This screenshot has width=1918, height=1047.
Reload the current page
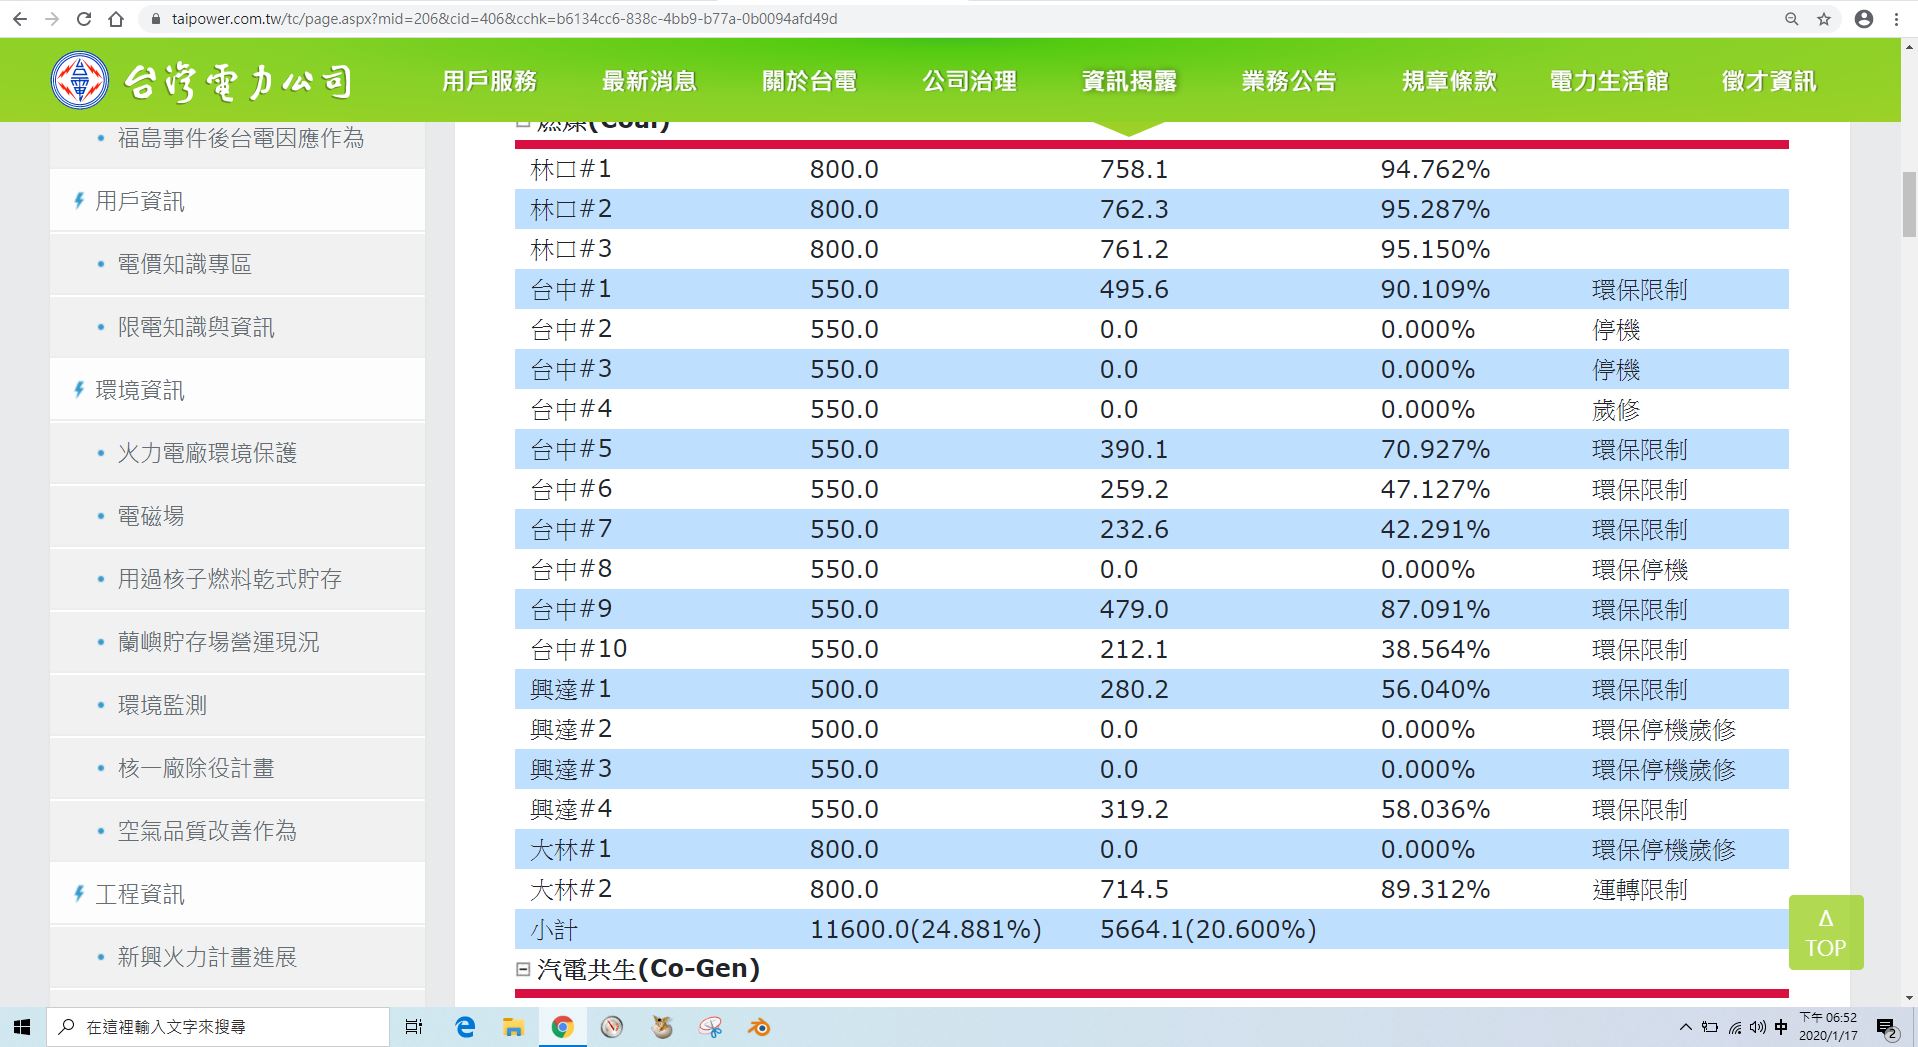(x=84, y=19)
